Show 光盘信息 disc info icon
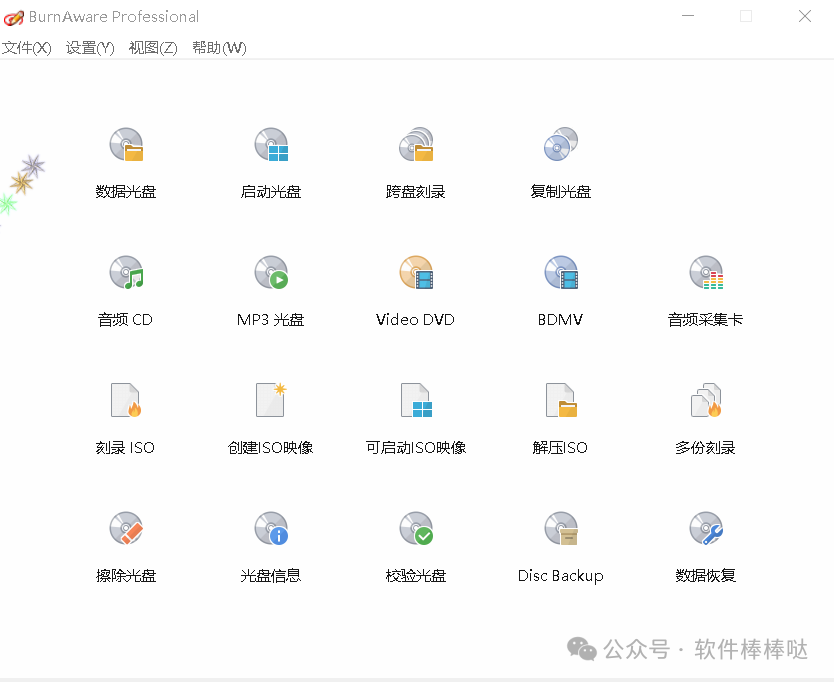This screenshot has height=682, width=834. pos(271,528)
